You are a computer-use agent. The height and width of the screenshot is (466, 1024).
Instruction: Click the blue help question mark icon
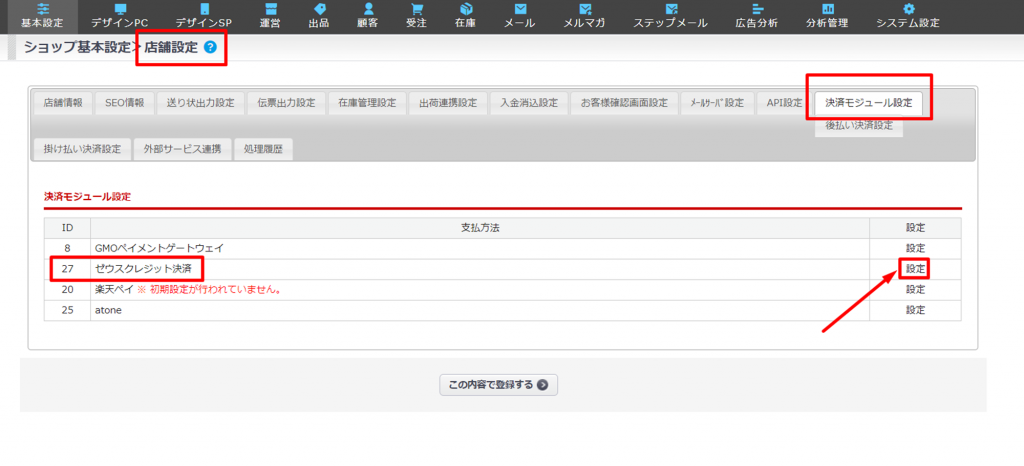click(x=210, y=47)
